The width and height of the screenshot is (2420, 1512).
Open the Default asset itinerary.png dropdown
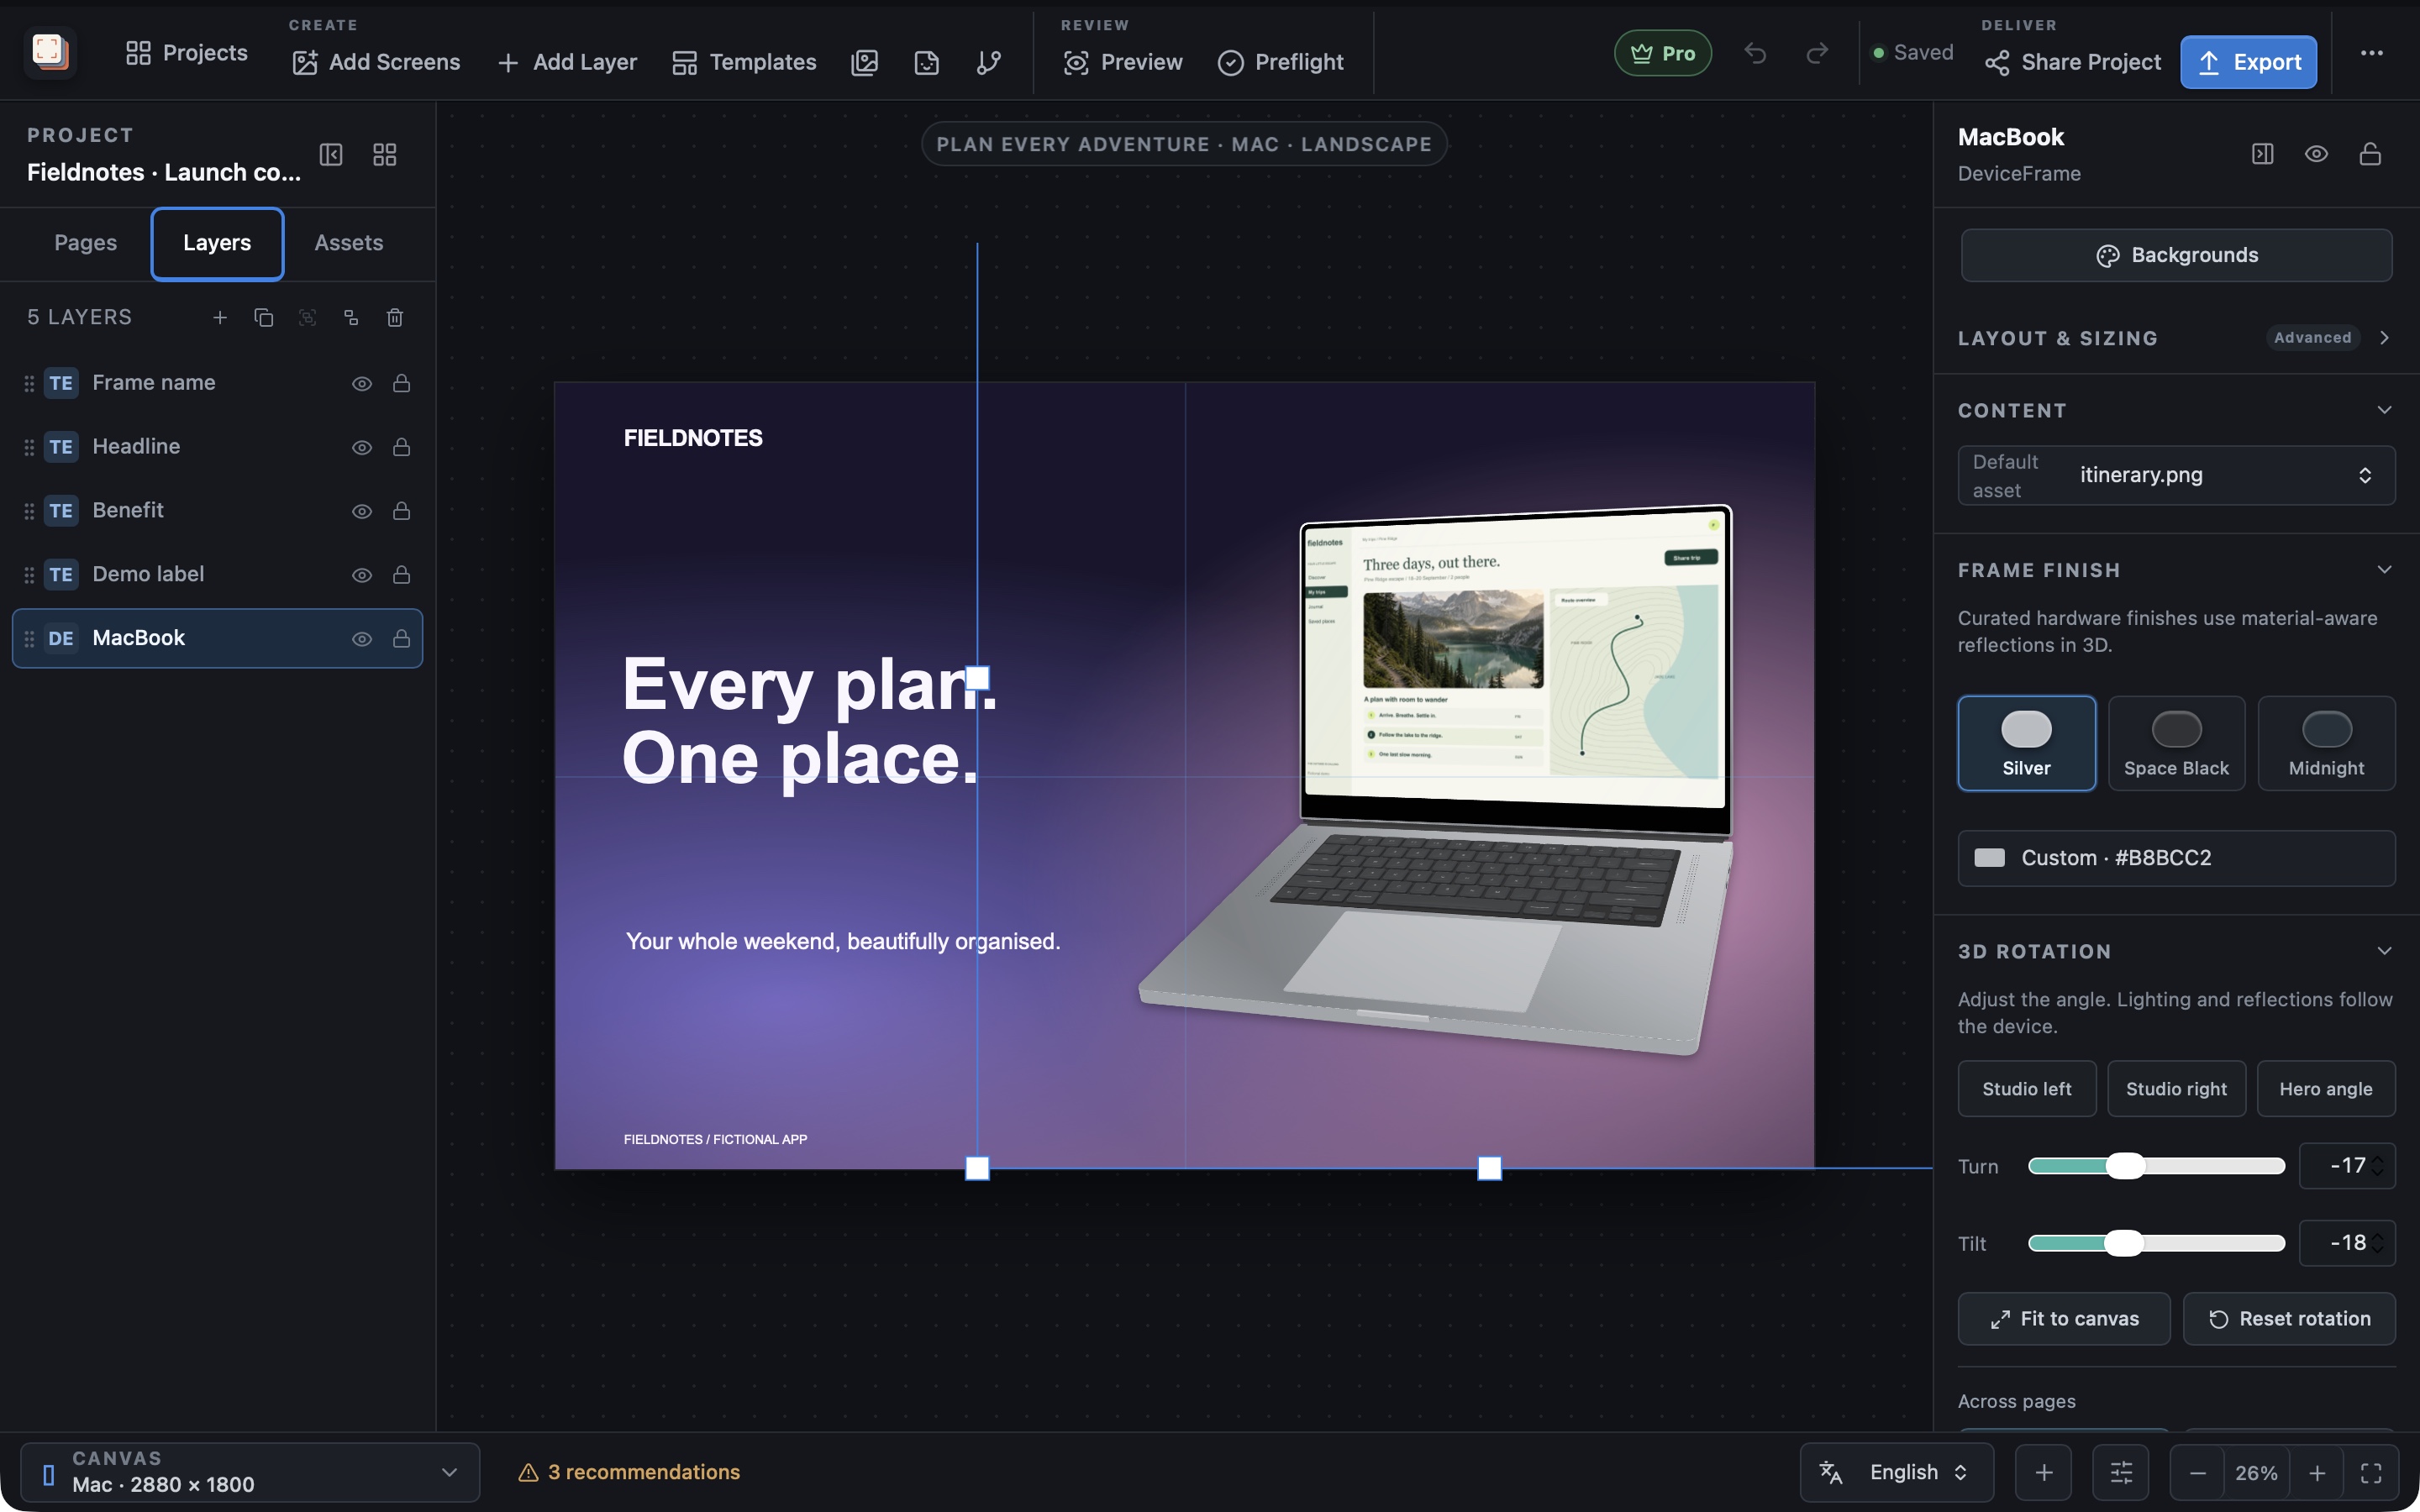coord(2176,475)
